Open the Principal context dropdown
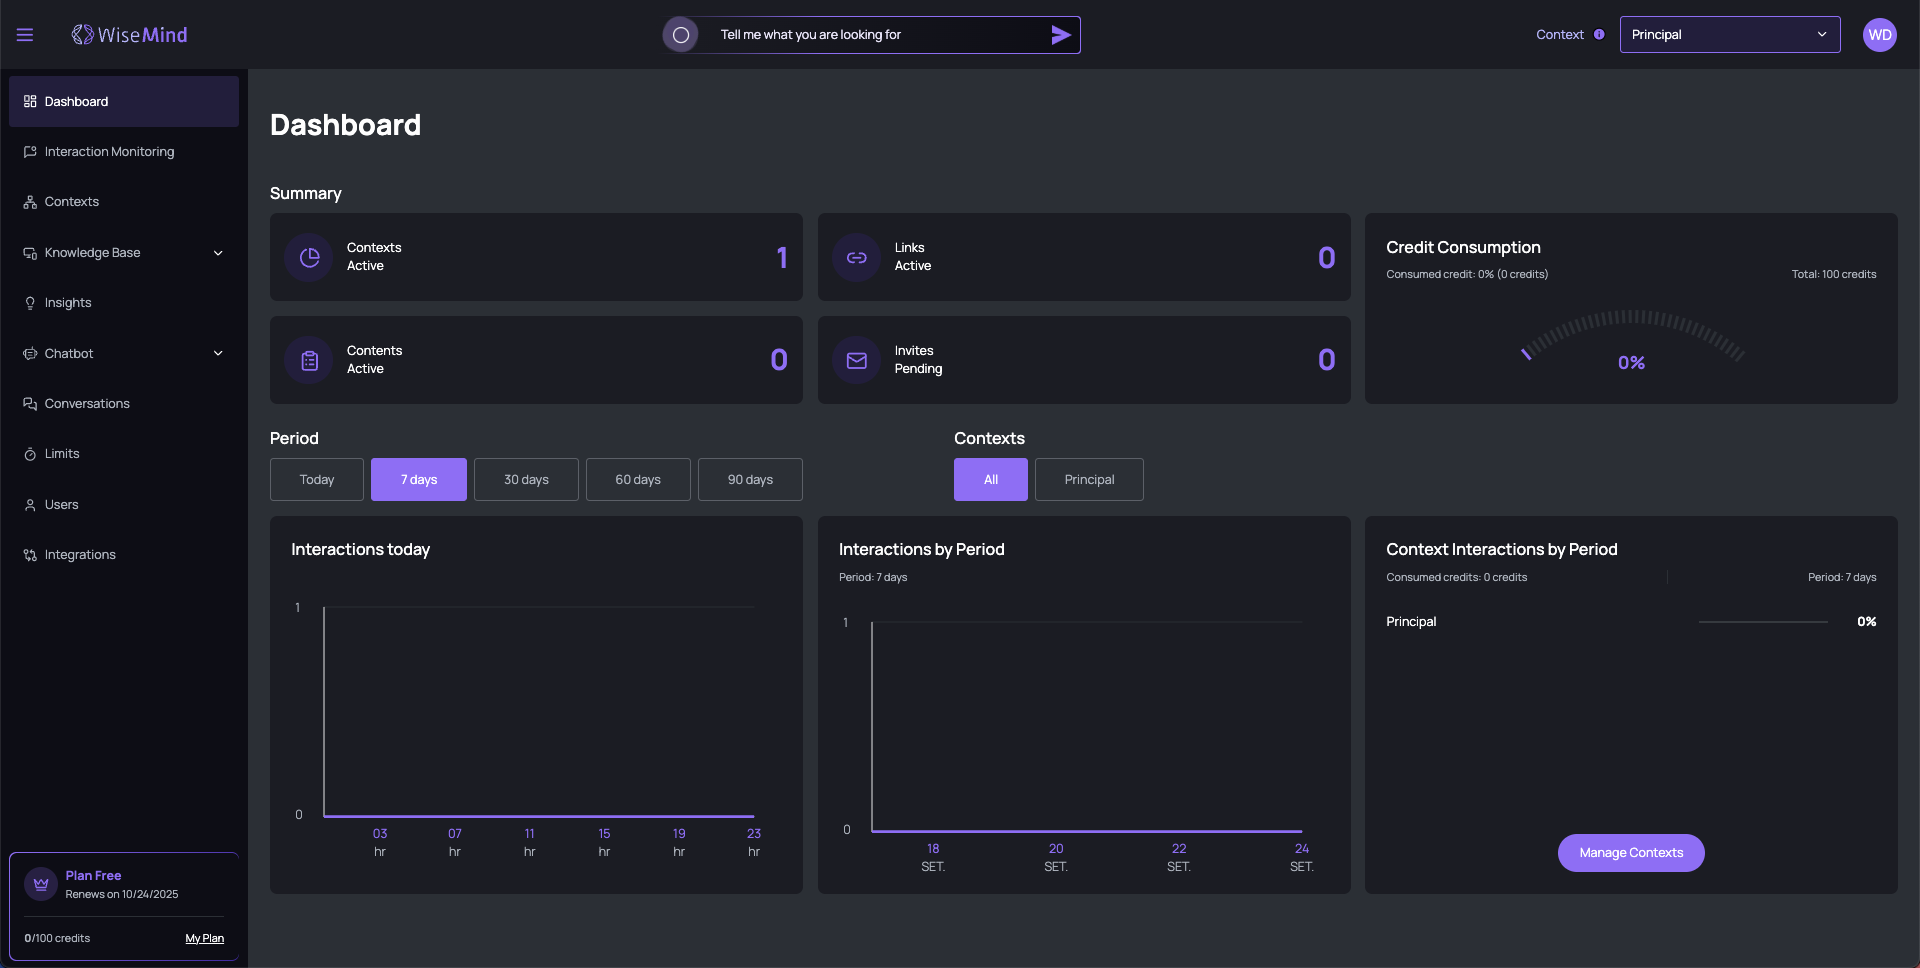 coord(1729,35)
